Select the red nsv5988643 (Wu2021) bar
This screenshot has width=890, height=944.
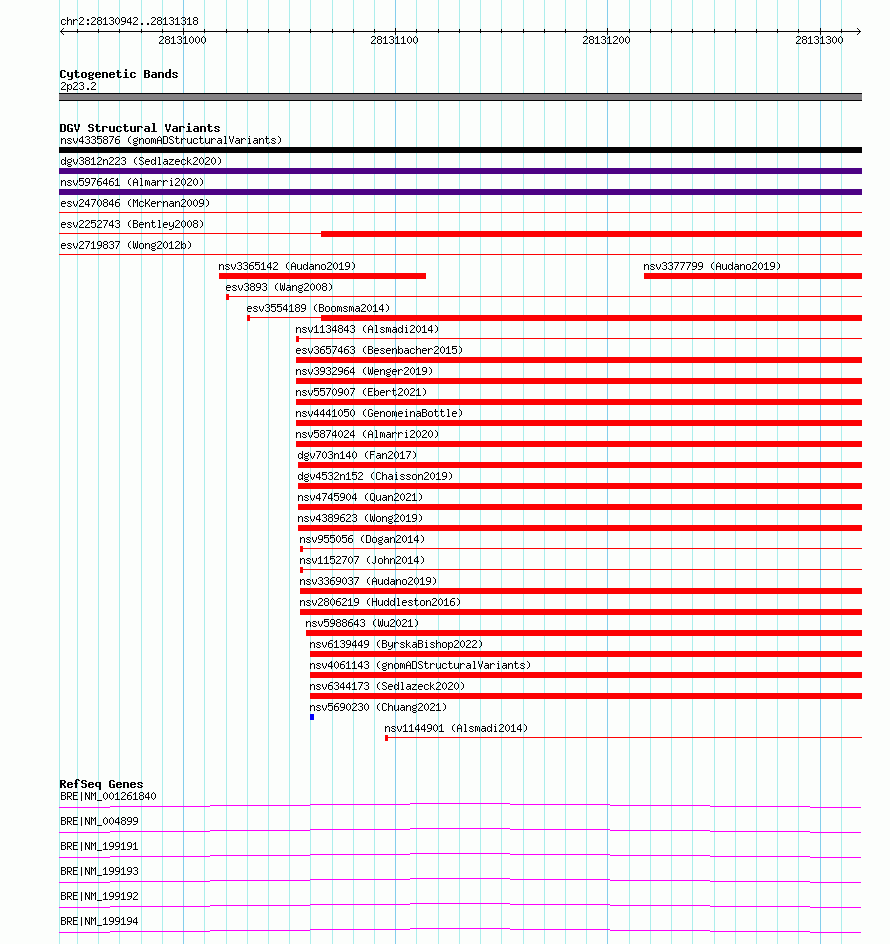tap(584, 633)
